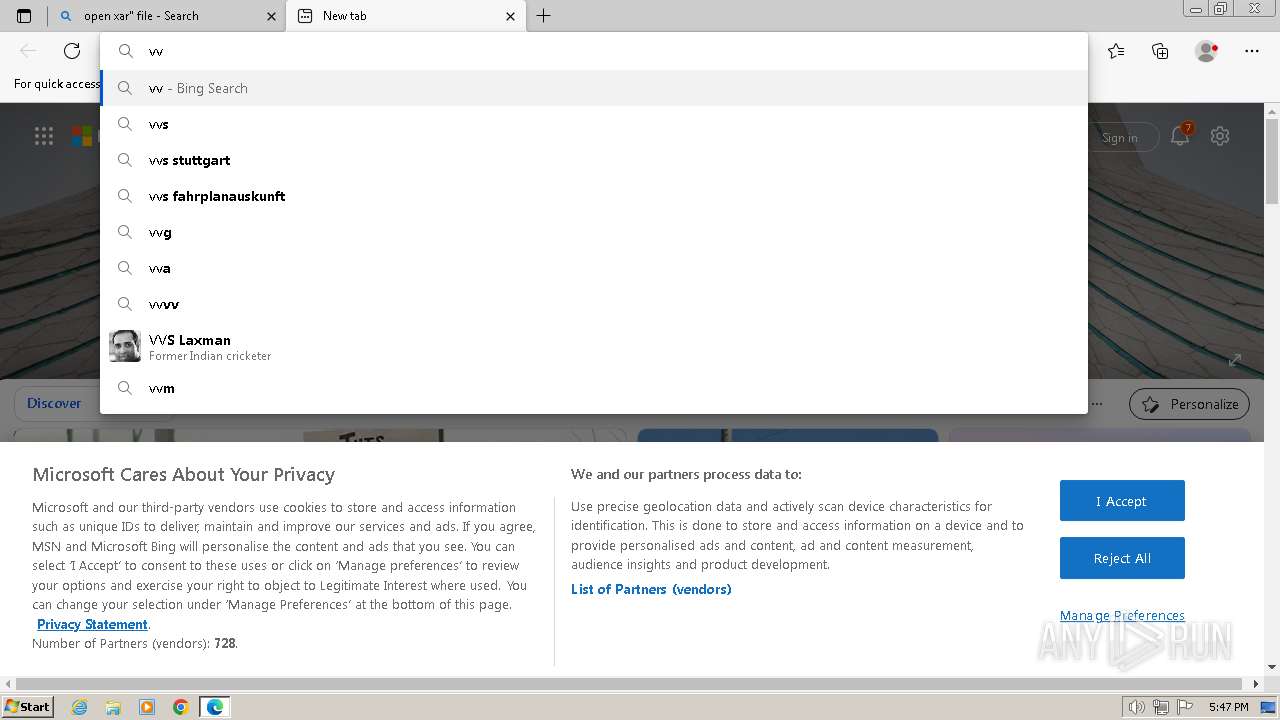Launch Internet Explorer from taskbar
The width and height of the screenshot is (1280, 720).
point(80,707)
